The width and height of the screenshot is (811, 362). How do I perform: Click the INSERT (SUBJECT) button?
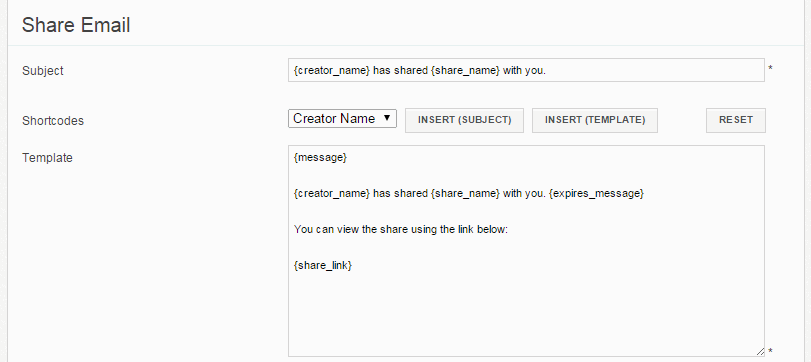[x=464, y=120]
